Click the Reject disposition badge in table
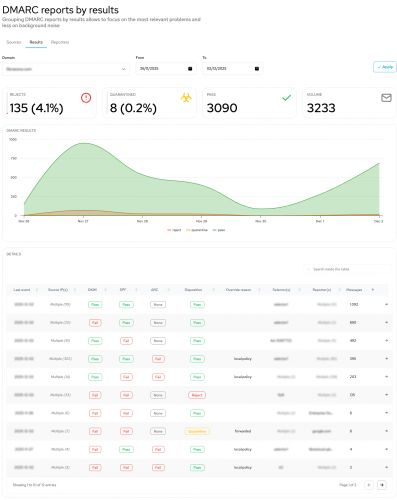This screenshot has width=397, height=500. click(x=197, y=395)
